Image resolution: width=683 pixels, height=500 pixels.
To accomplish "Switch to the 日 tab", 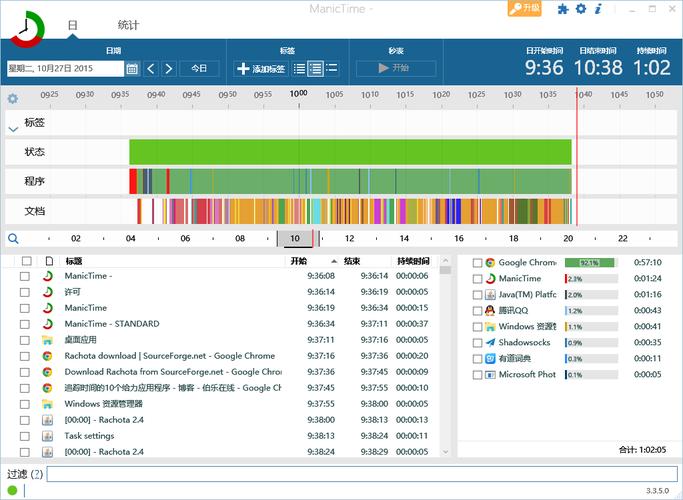I will pos(72,25).
